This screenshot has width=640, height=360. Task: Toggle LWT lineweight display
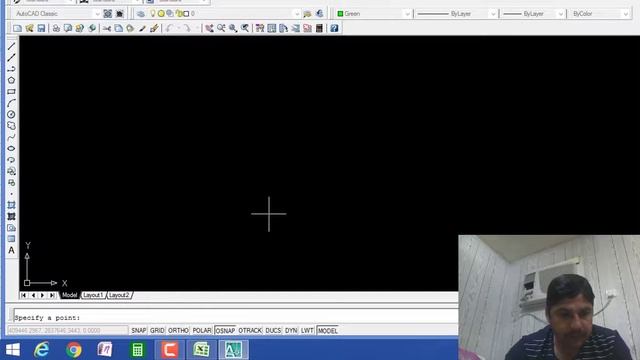307,331
